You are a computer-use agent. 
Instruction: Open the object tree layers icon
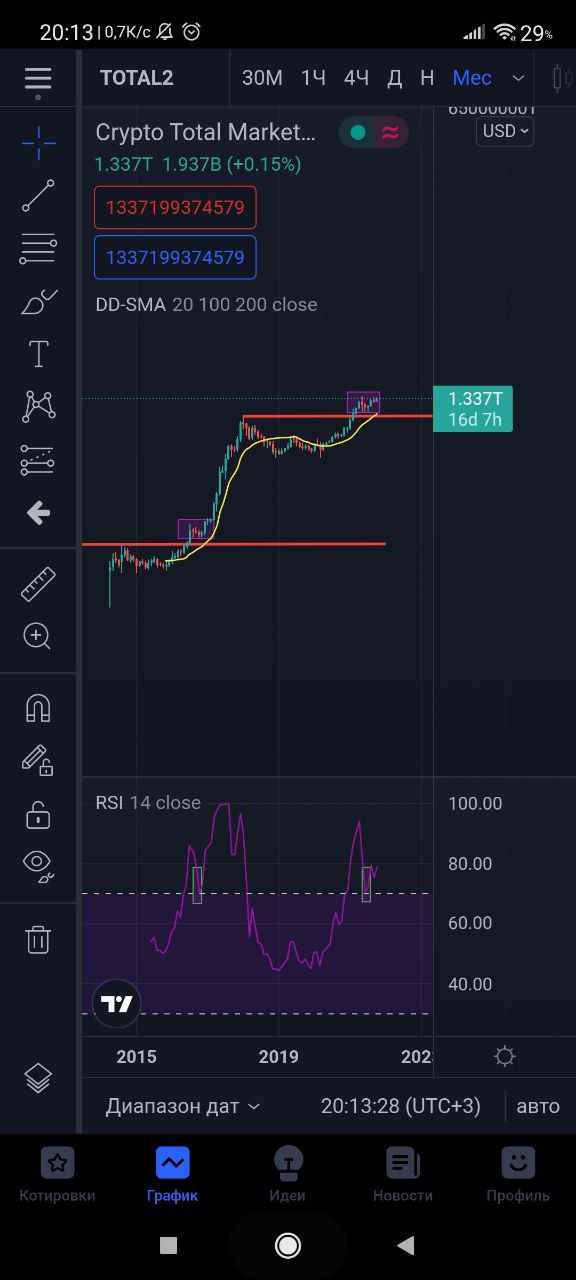click(x=38, y=1078)
